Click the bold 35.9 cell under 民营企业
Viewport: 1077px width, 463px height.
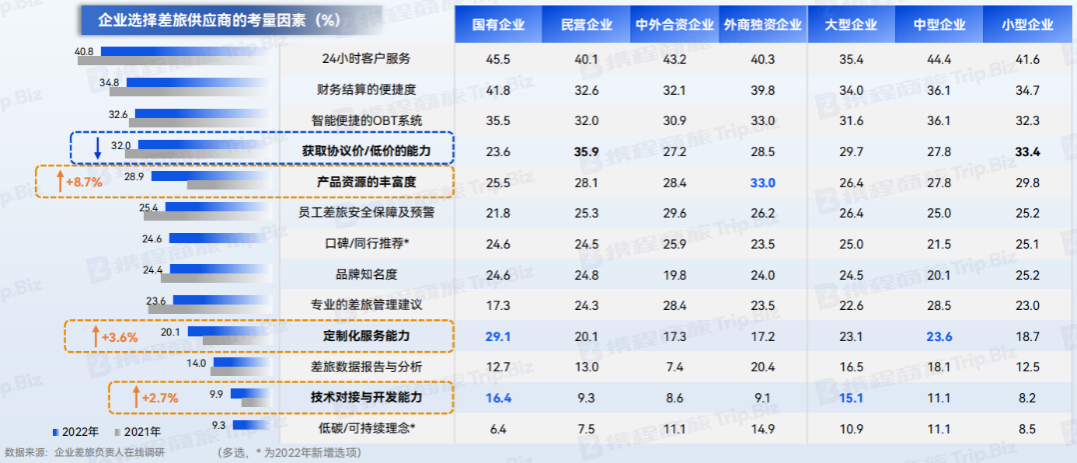point(586,151)
